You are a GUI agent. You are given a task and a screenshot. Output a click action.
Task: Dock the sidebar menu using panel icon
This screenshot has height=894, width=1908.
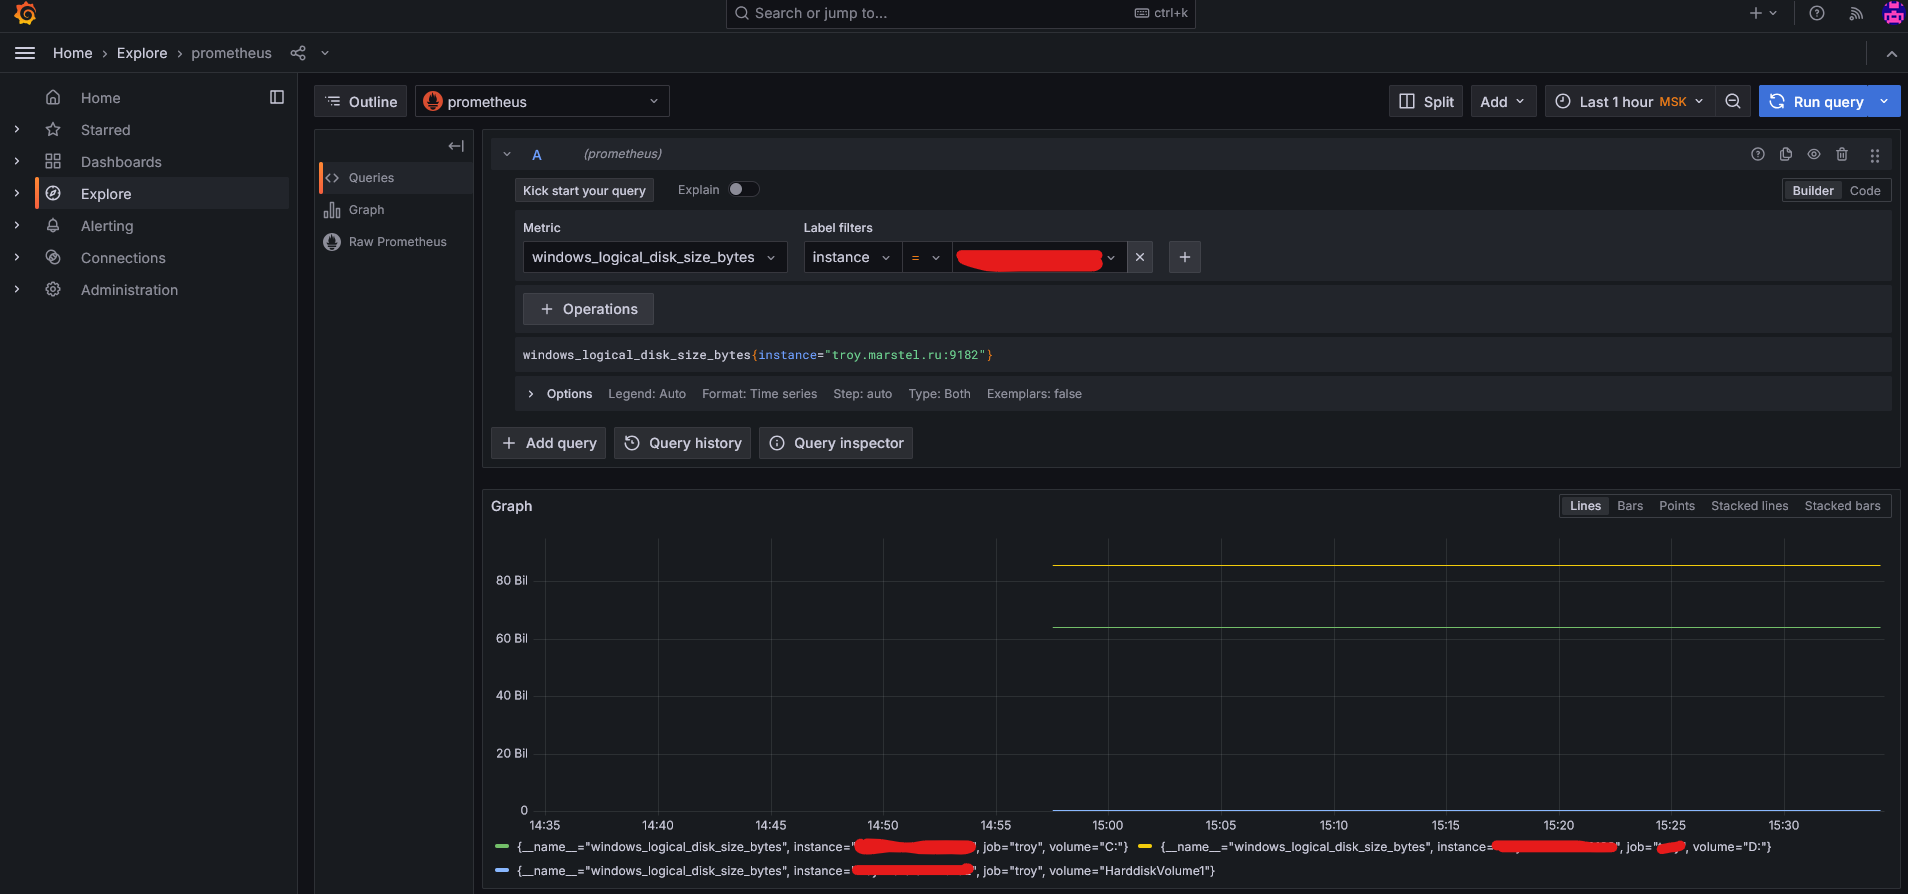click(277, 97)
